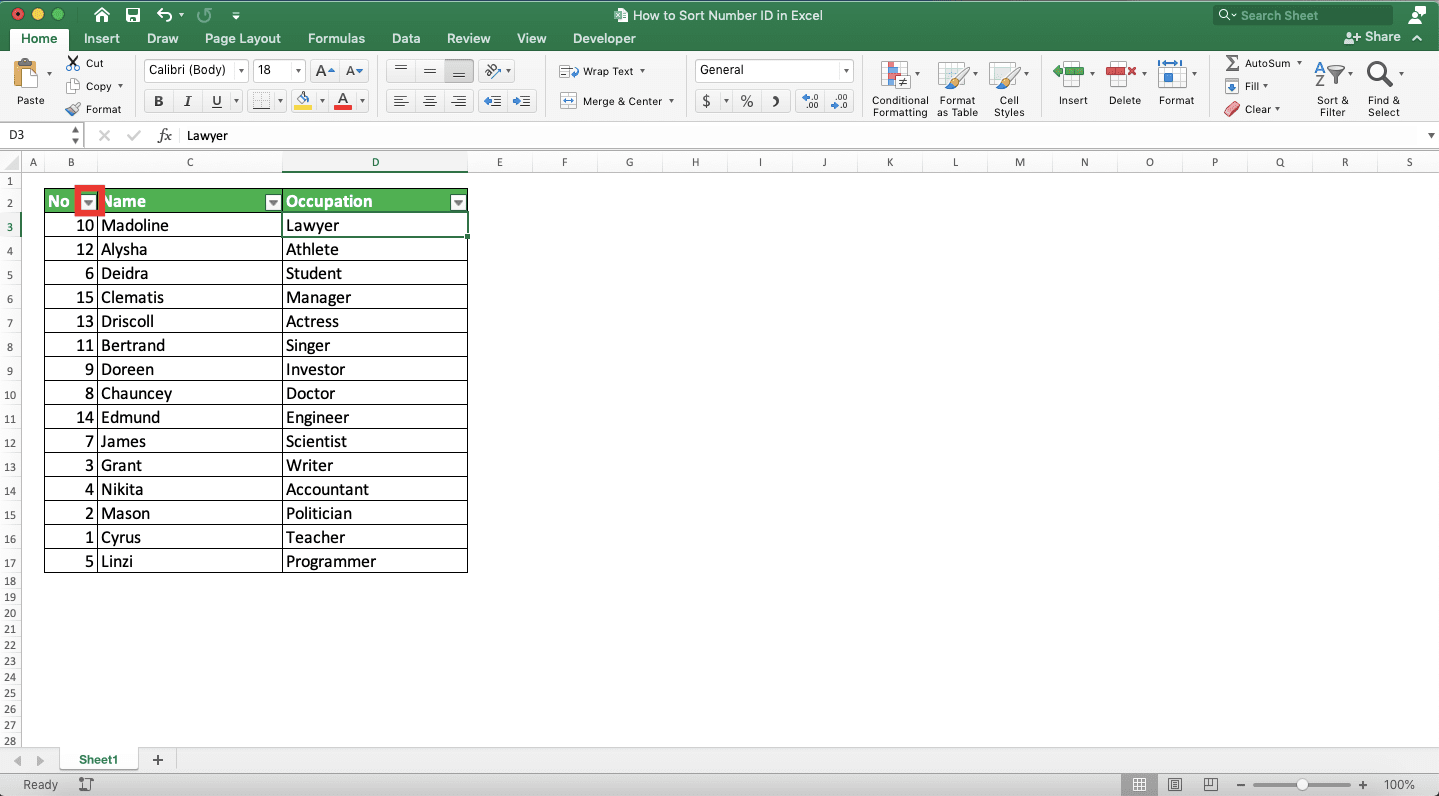
Task: Expand the formula bar
Action: coord(1431,136)
